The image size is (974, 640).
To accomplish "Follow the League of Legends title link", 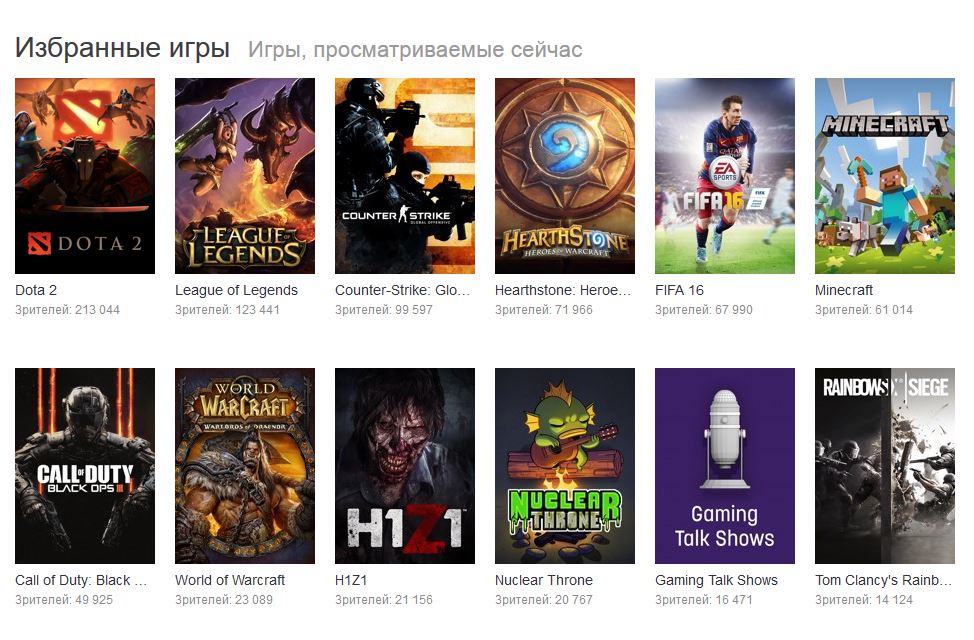I will (236, 290).
